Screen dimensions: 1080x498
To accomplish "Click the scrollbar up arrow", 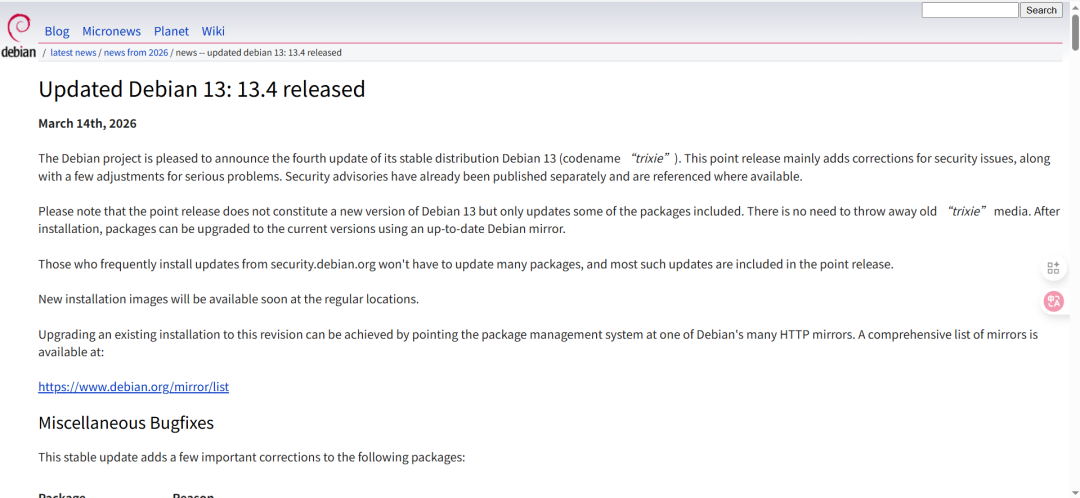I will click(x=1075, y=6).
